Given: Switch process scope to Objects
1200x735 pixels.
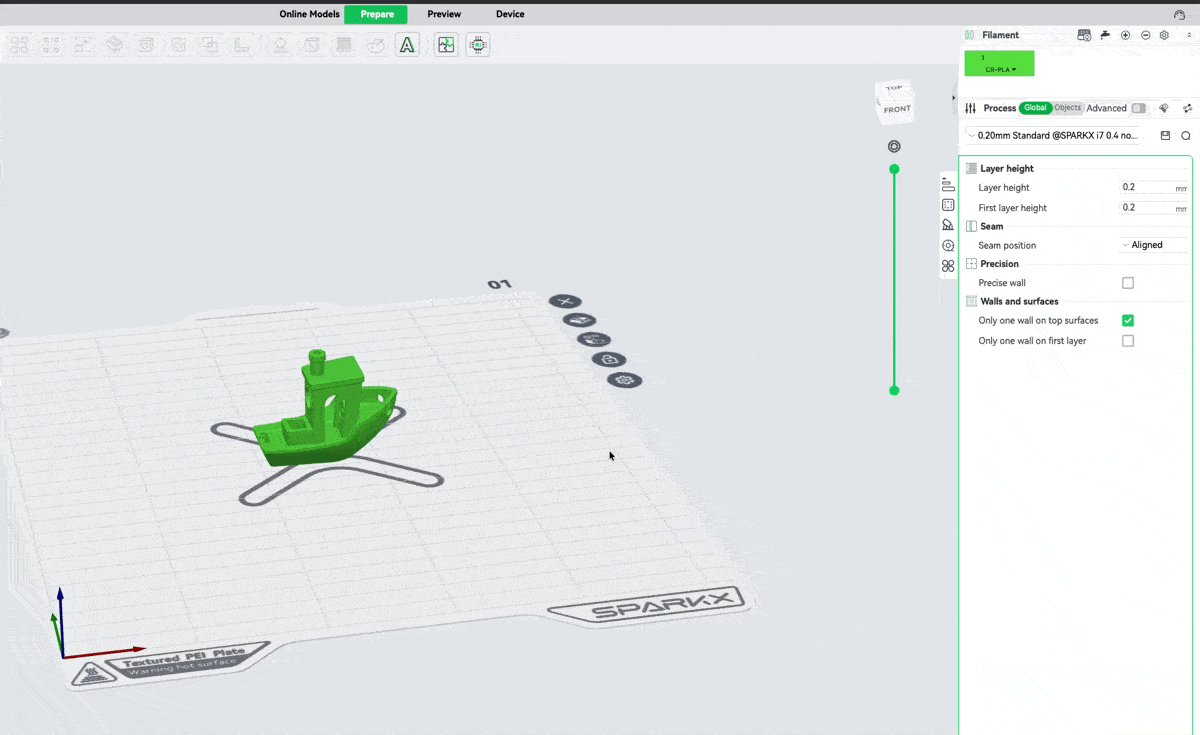Looking at the screenshot, I should click(1067, 108).
